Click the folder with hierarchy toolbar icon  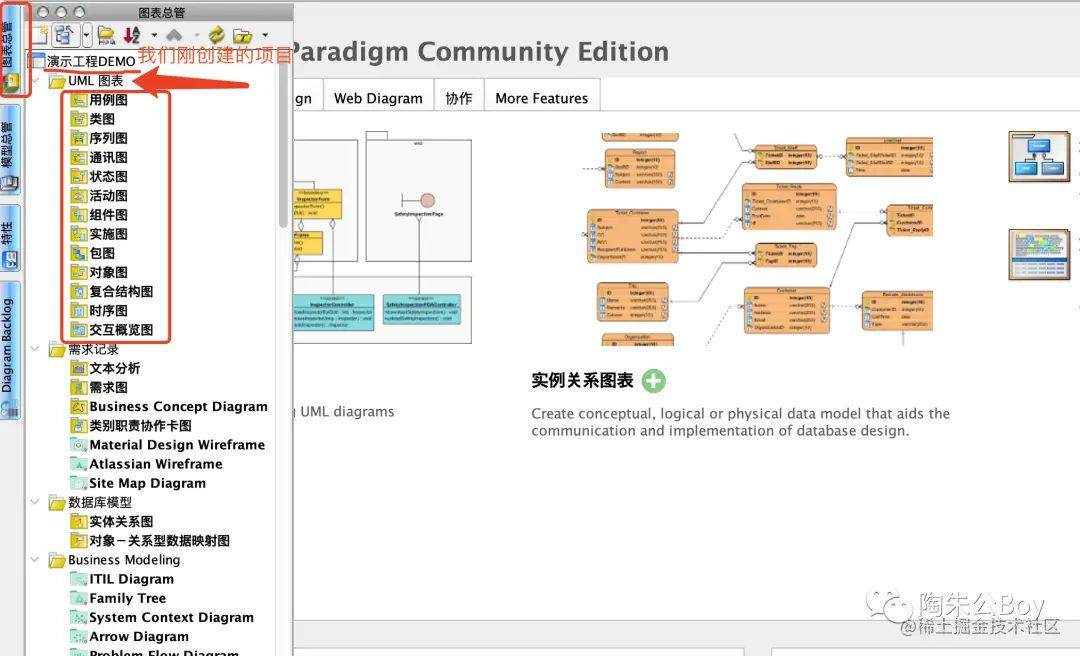point(106,34)
